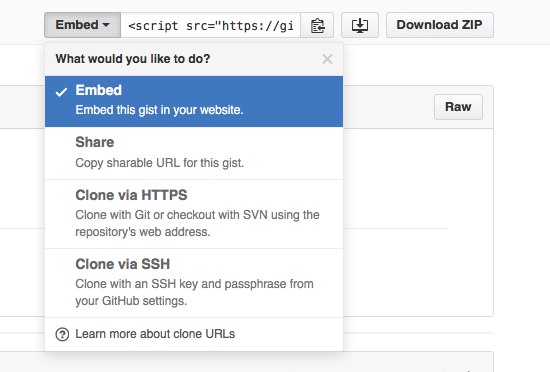Viewport: 550px width, 372px height.
Task: Open the 'Learn more about clone URLs' link
Action: (155, 334)
